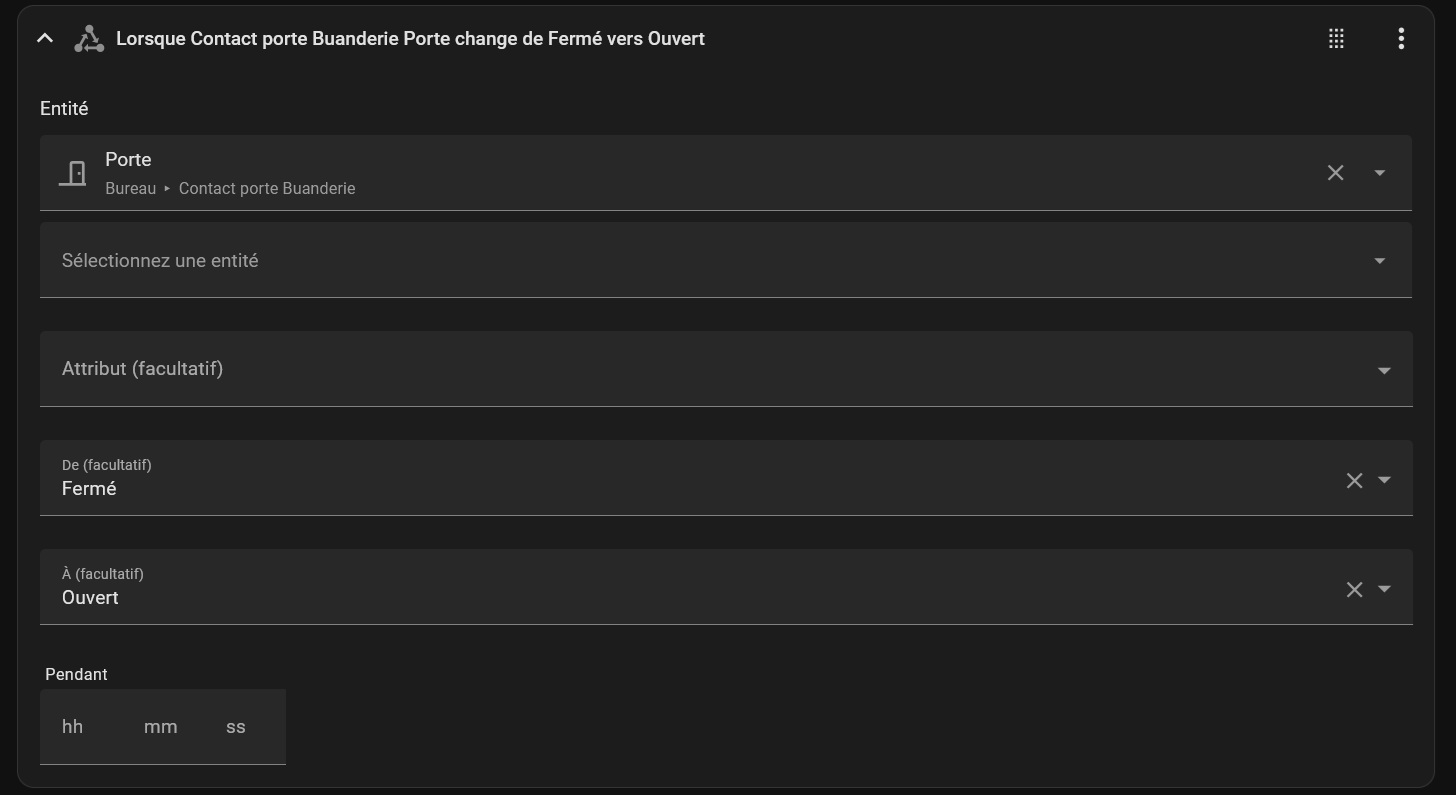Grab the trigger reorder drag handle
Image resolution: width=1456 pixels, height=795 pixels.
pos(1336,39)
